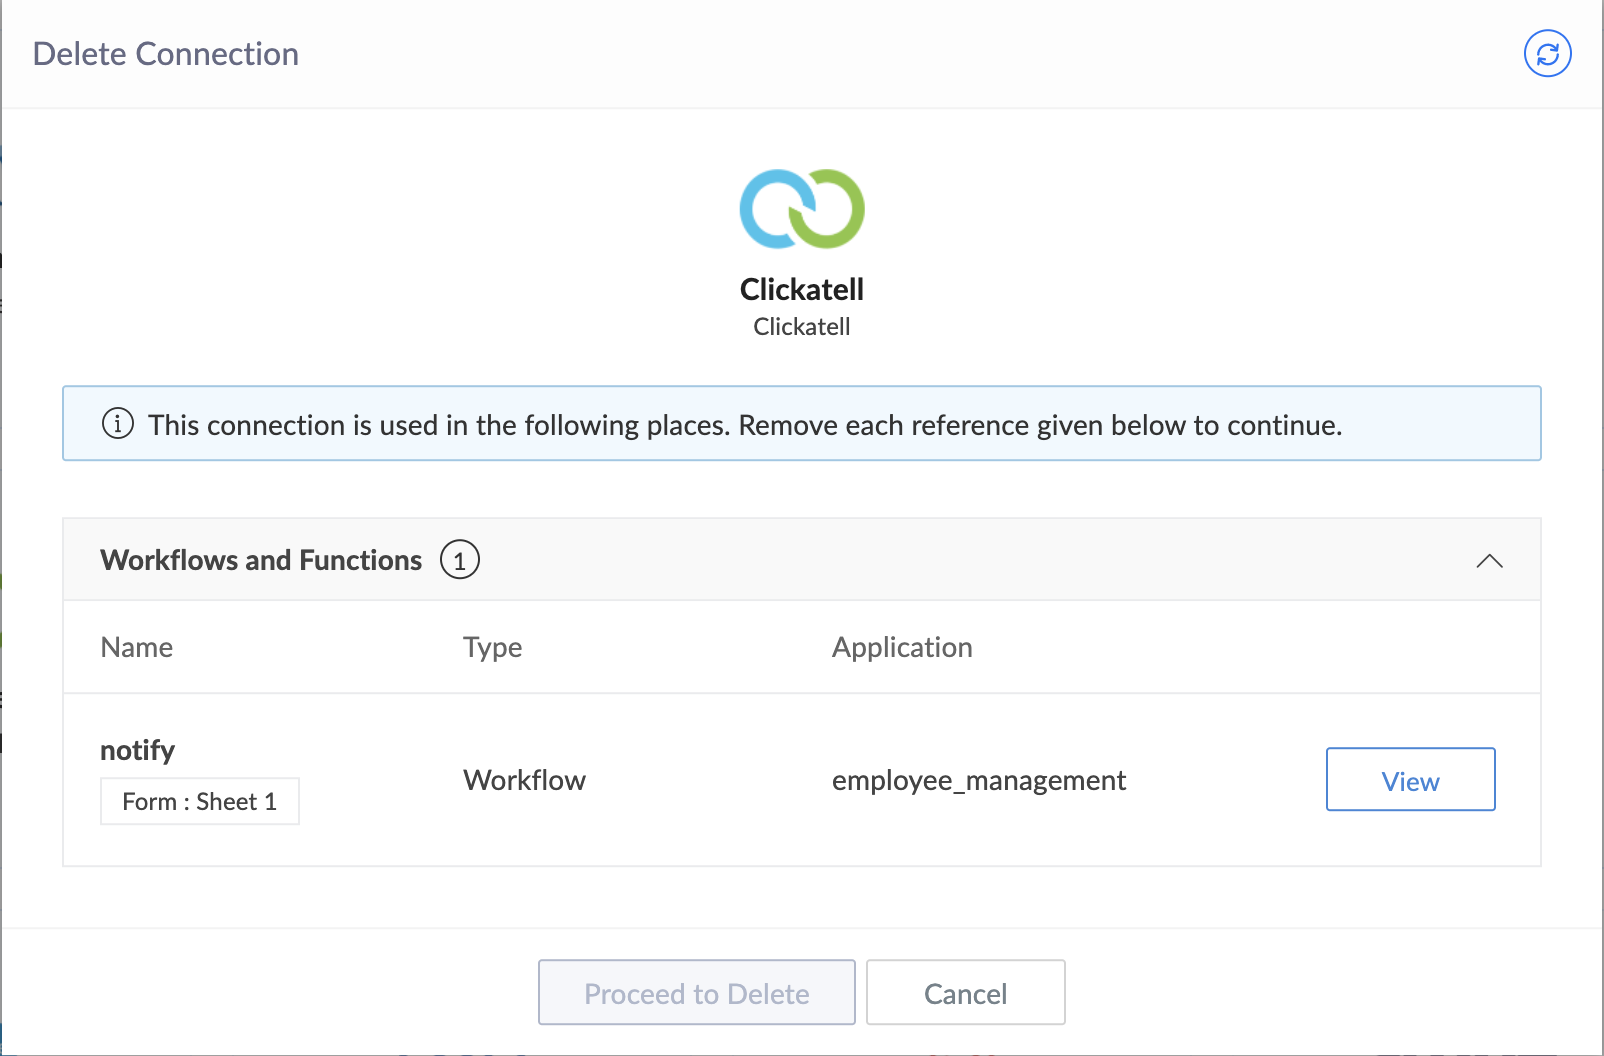Click the employee_management application cell
The height and width of the screenshot is (1056, 1604).
coord(979,780)
